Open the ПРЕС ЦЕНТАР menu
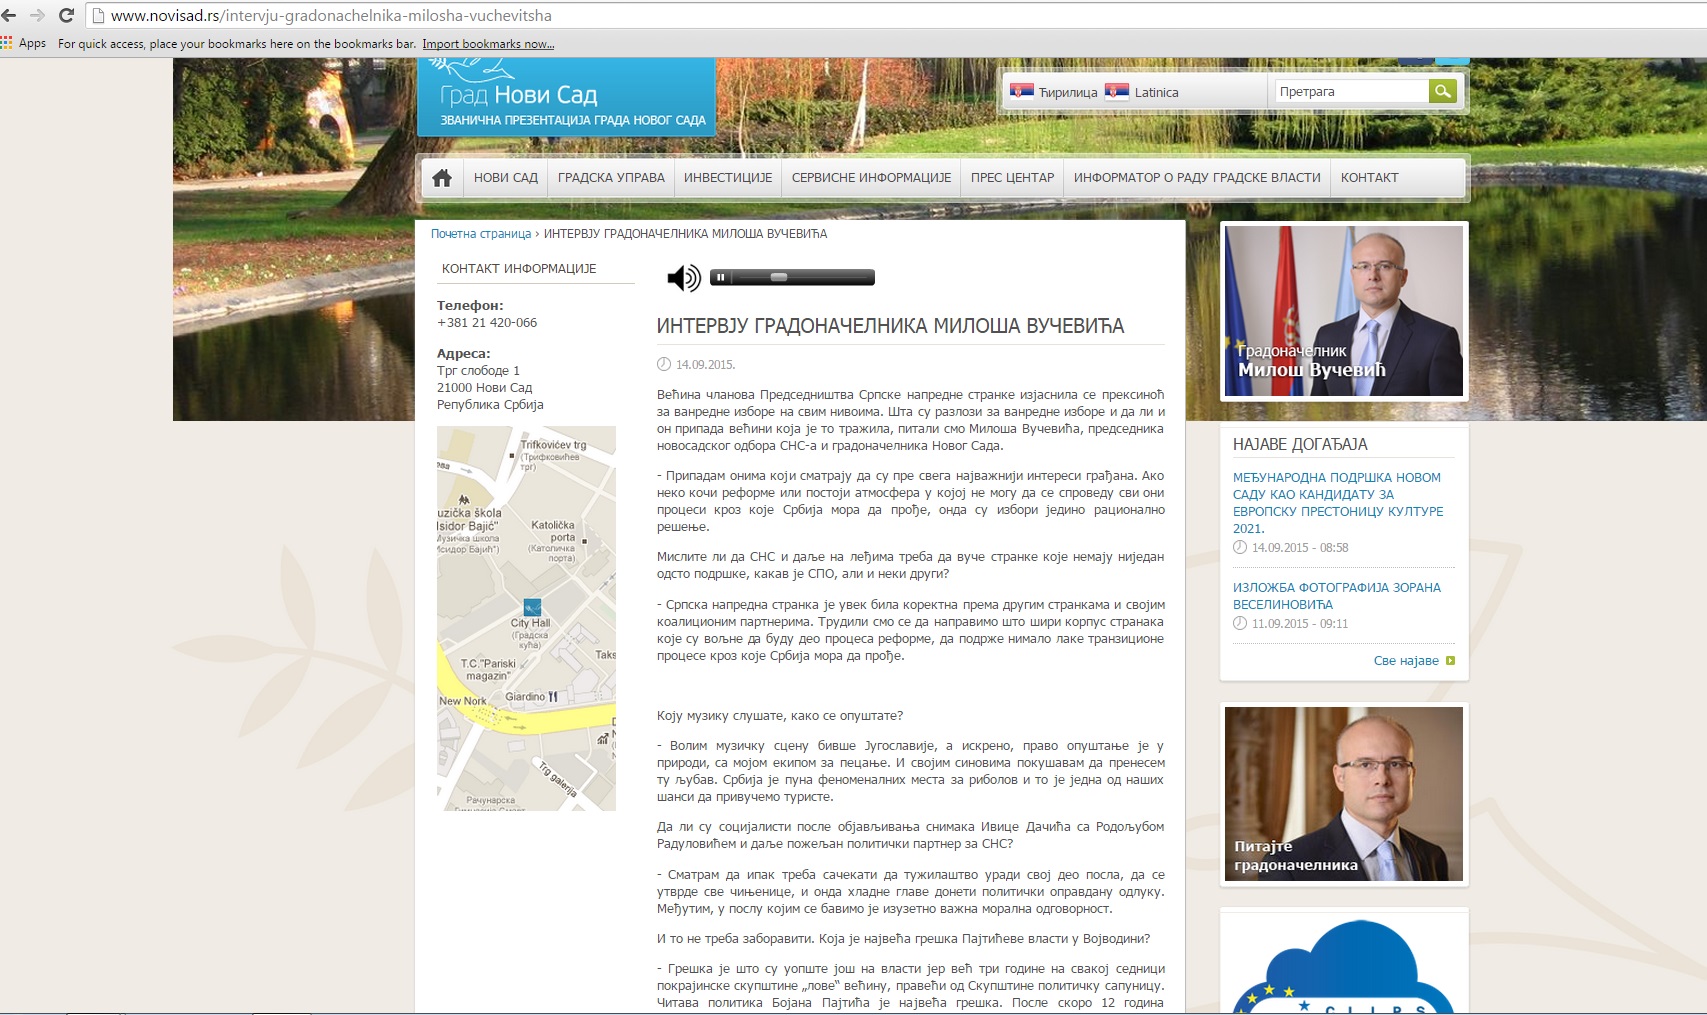 tap(1012, 178)
